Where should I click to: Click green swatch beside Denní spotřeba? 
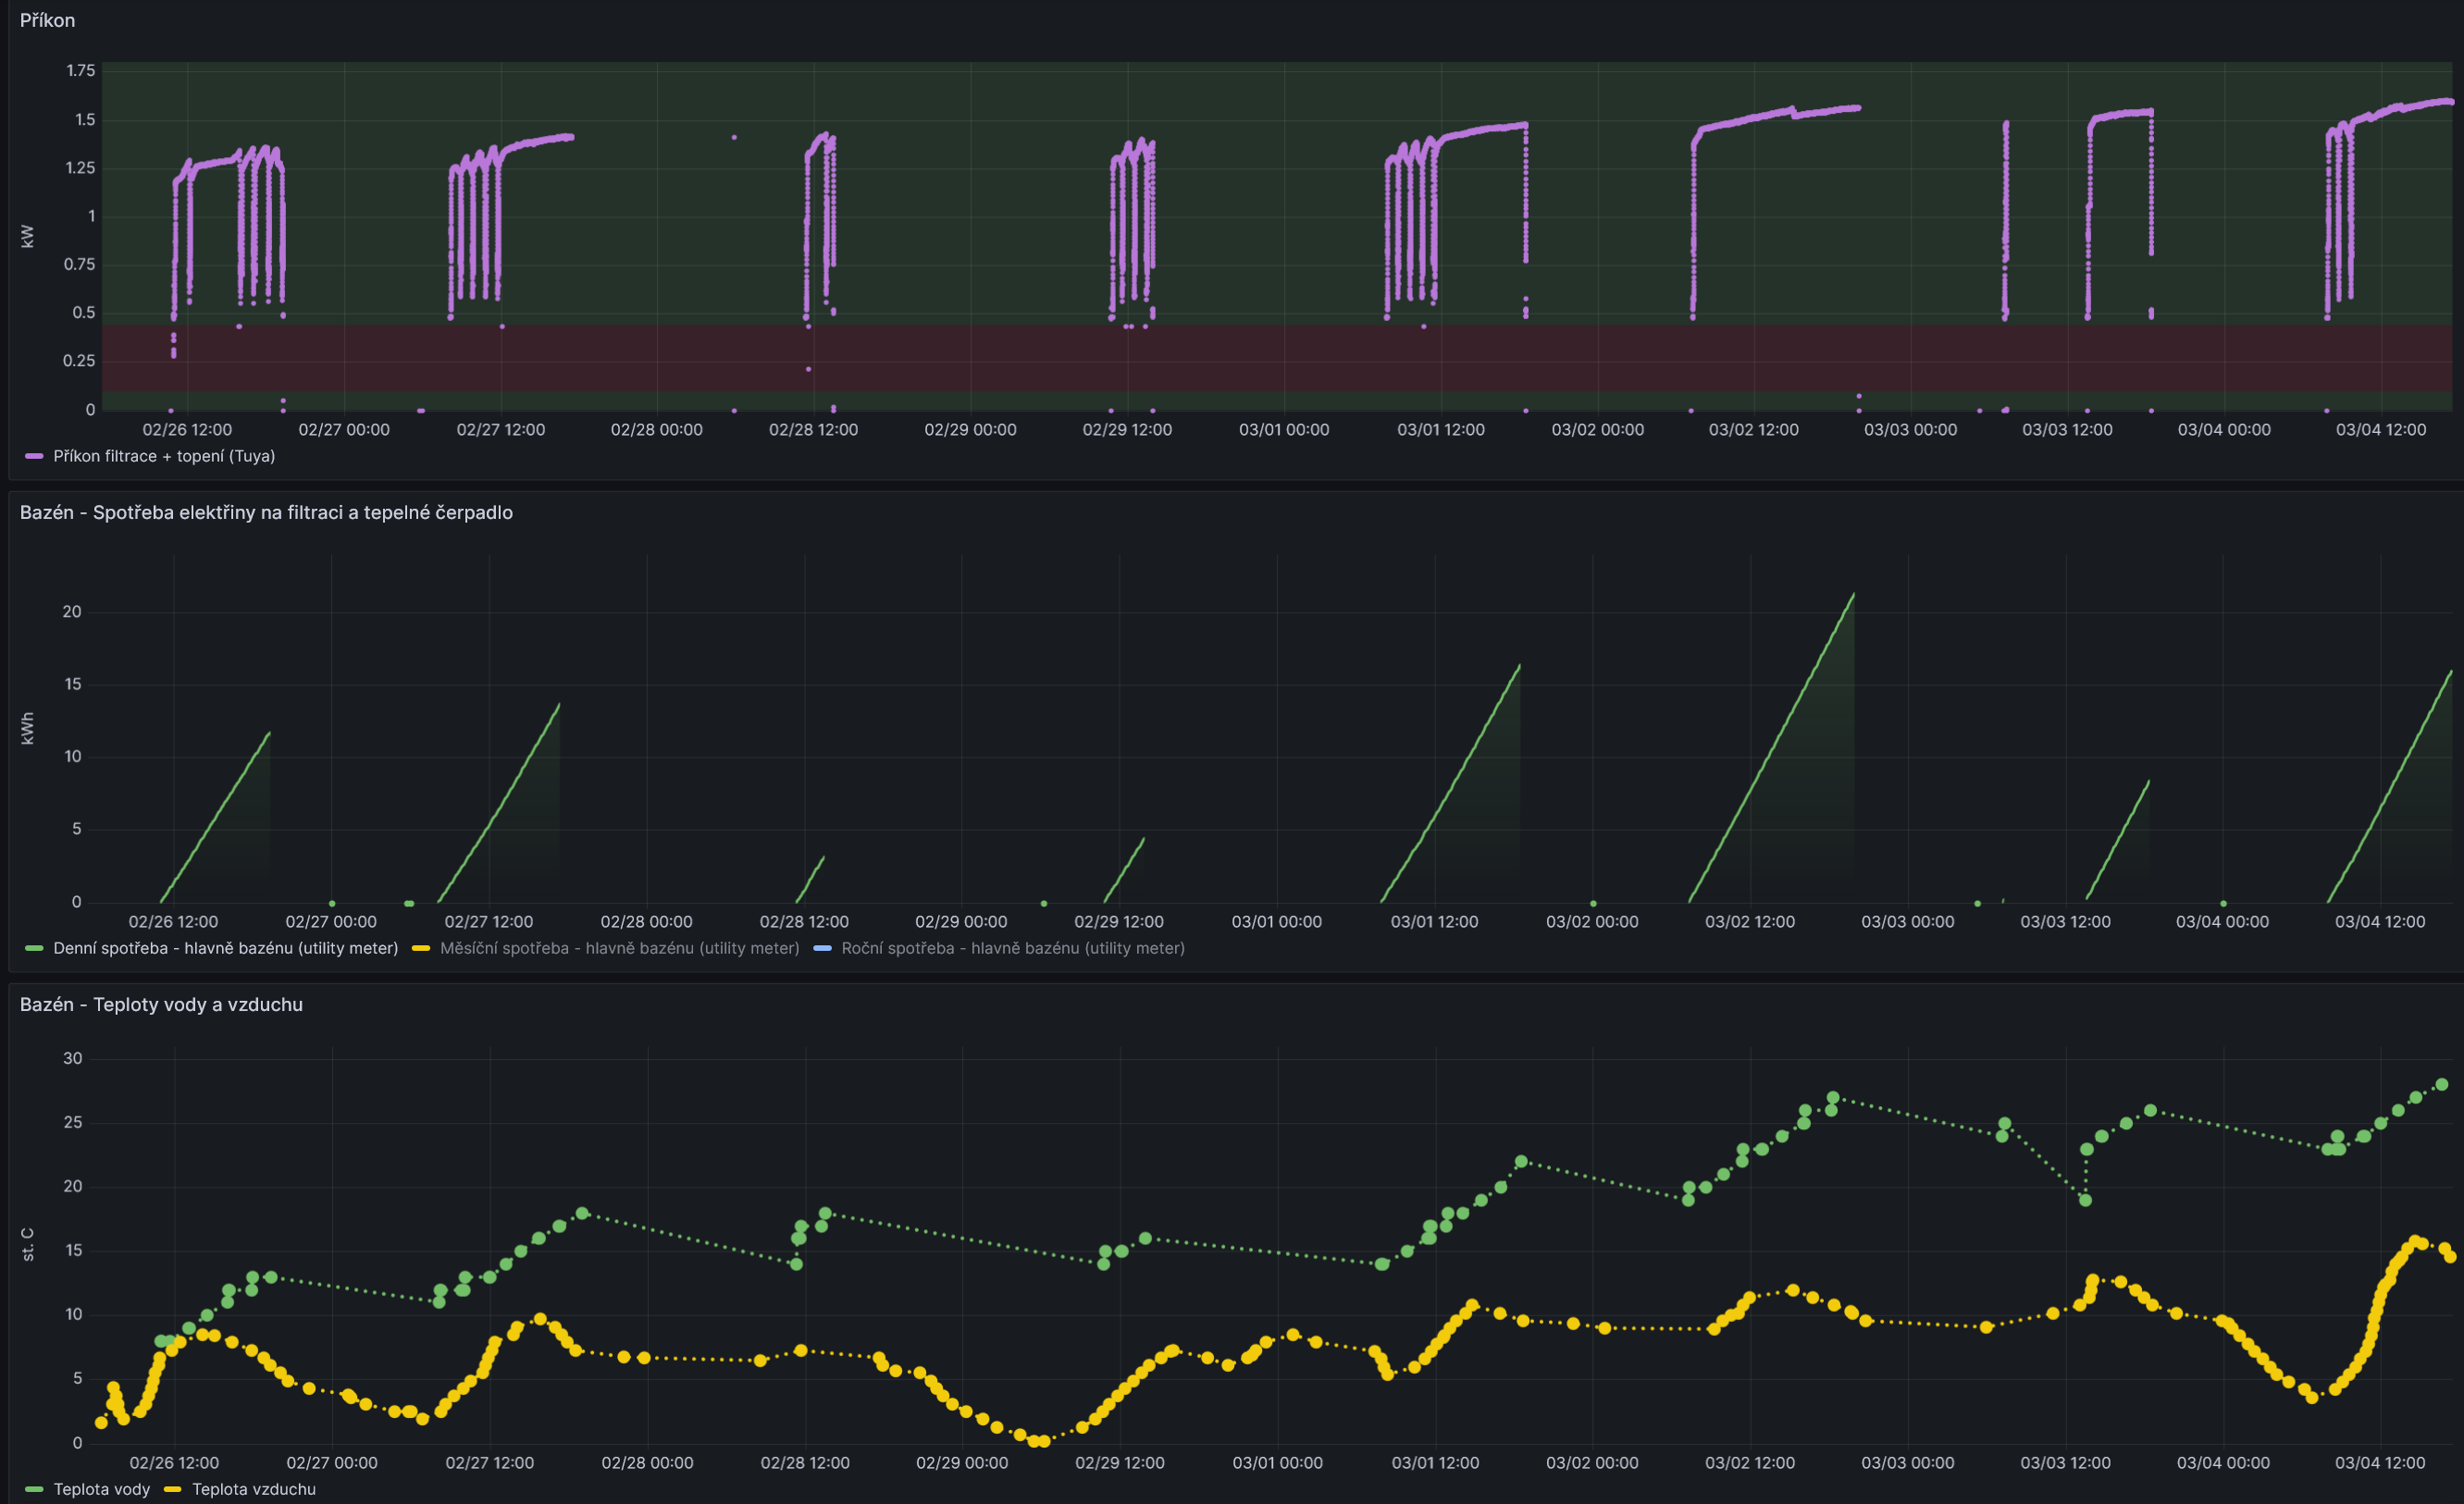tap(34, 948)
